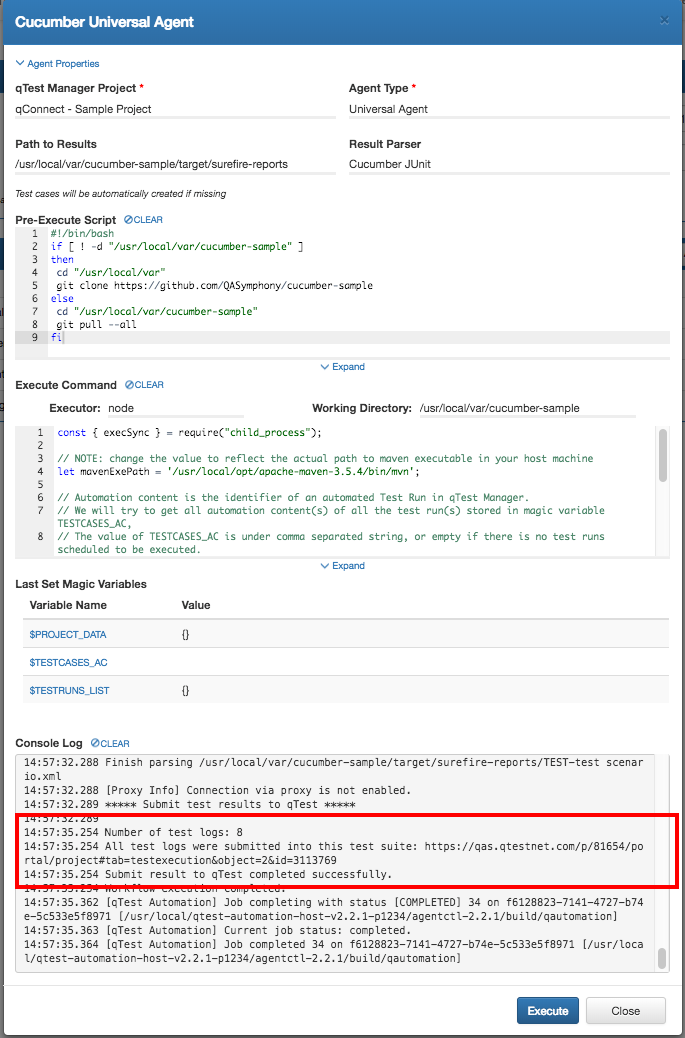The width and height of the screenshot is (685, 1038).
Task: Click the clear icon beside Pre-Execute Script
Action: click(128, 220)
